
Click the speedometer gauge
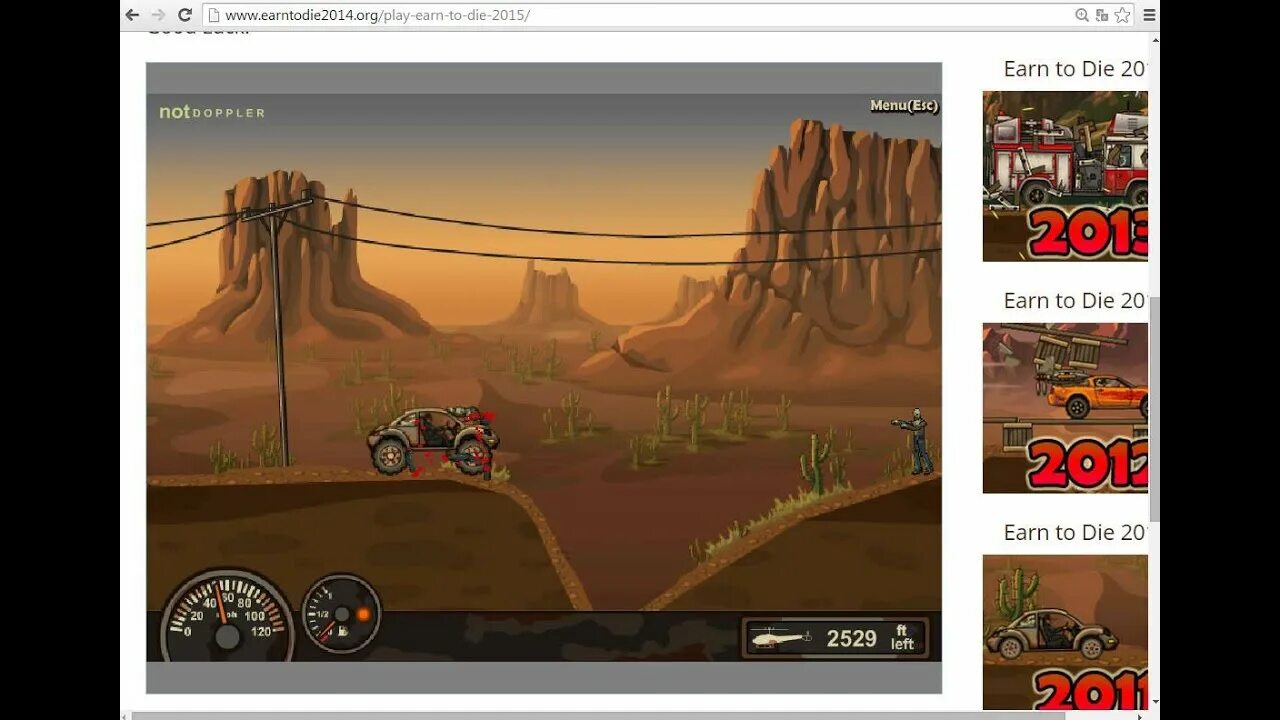click(x=227, y=617)
